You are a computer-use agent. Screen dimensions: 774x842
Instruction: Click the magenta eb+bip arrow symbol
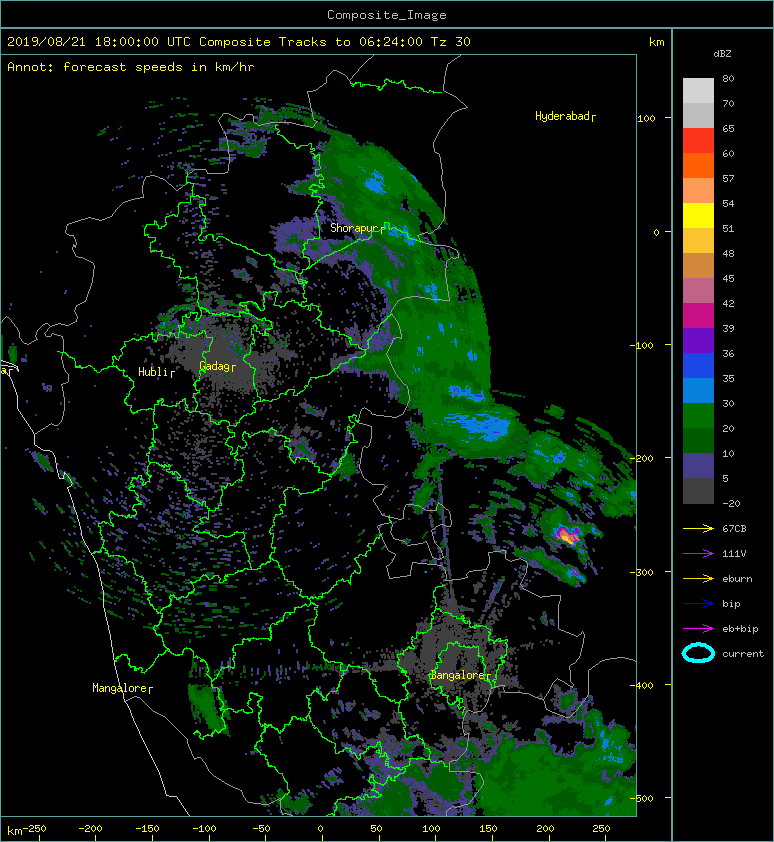coord(698,628)
